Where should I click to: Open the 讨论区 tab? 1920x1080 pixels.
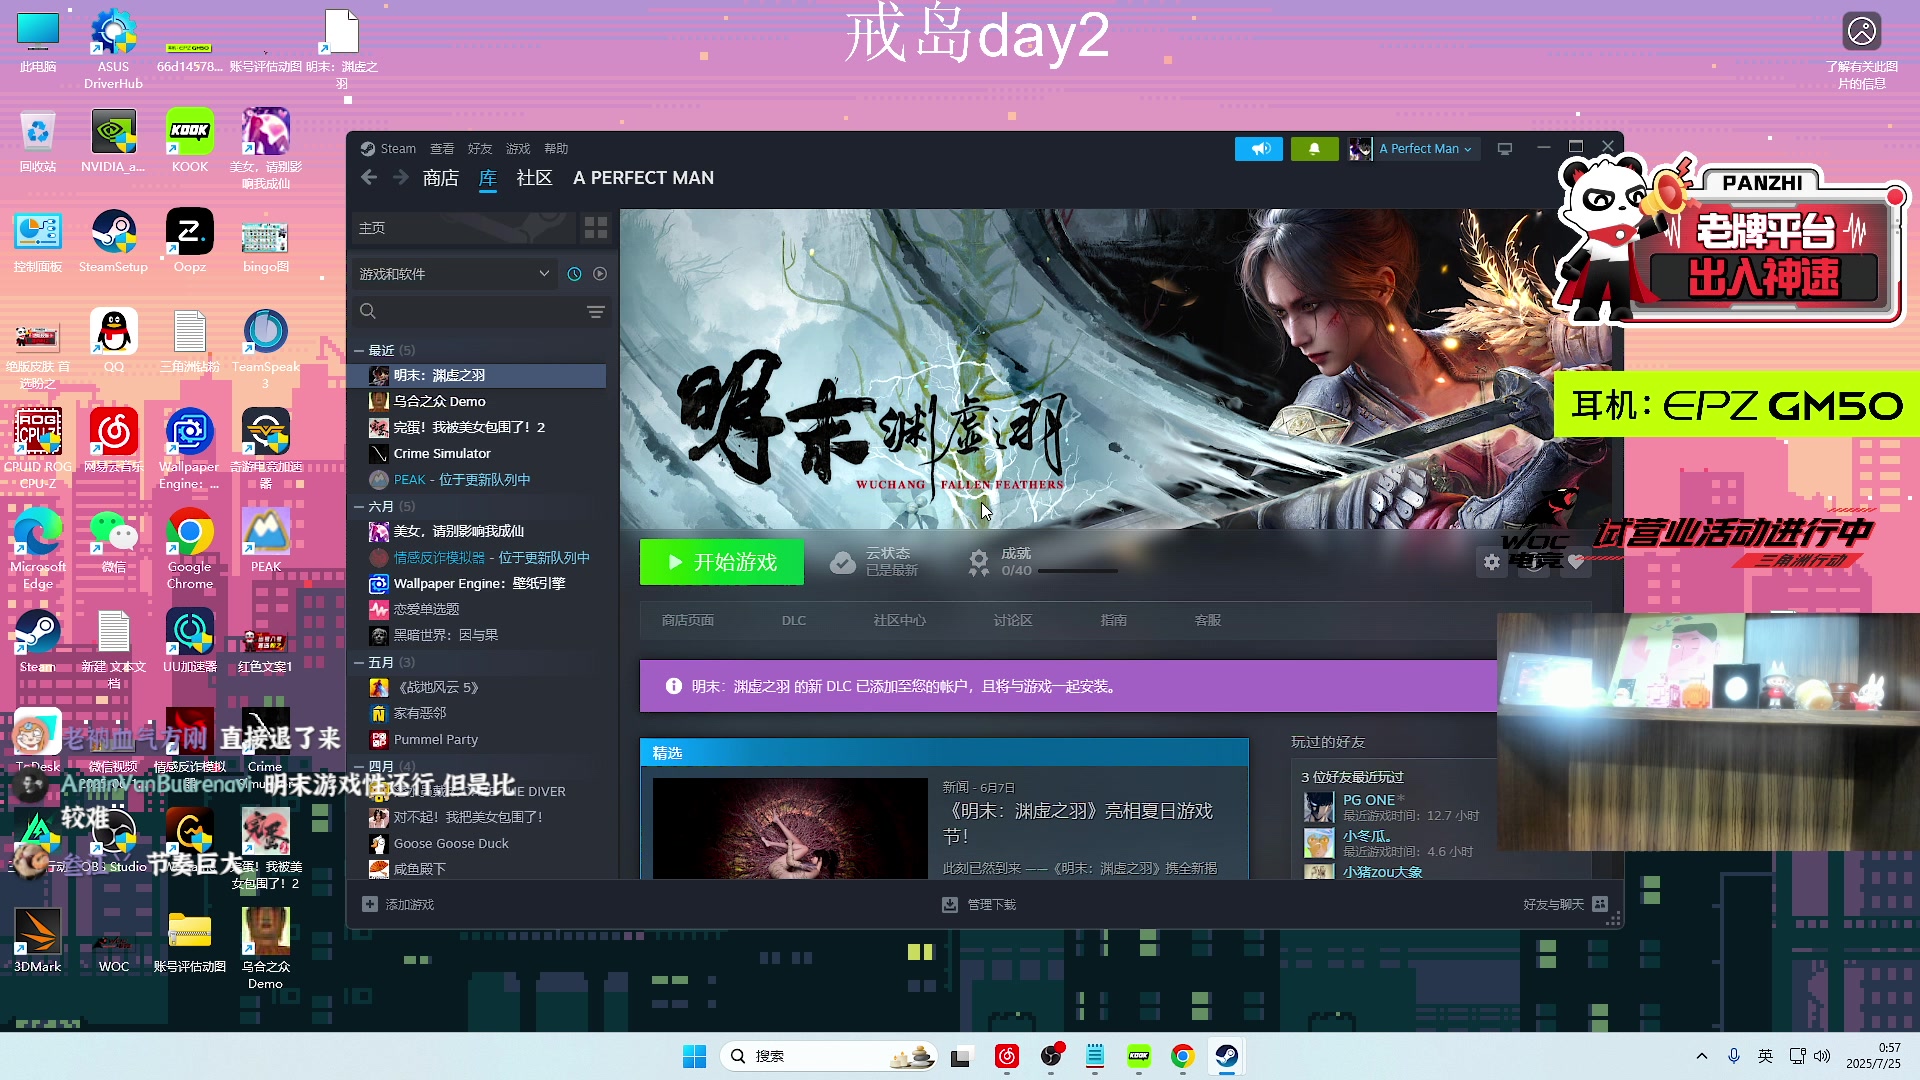pyautogui.click(x=1013, y=620)
